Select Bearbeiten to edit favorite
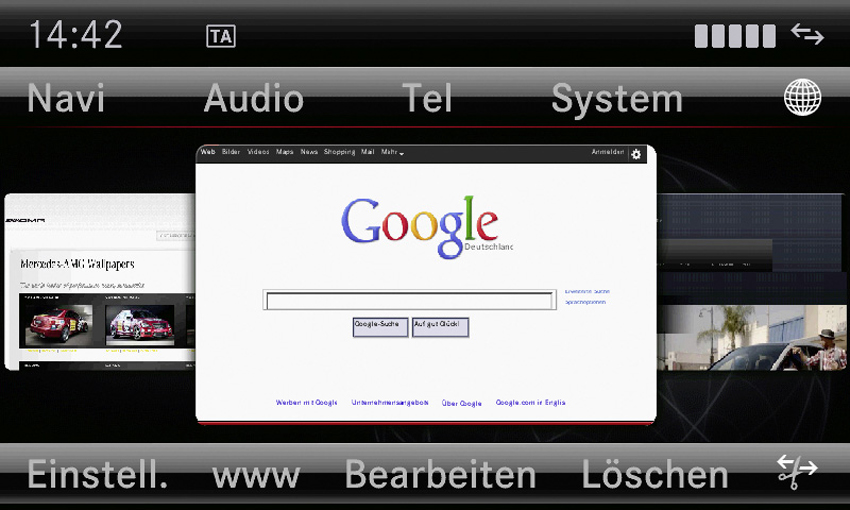The height and width of the screenshot is (510, 850). pyautogui.click(x=440, y=475)
